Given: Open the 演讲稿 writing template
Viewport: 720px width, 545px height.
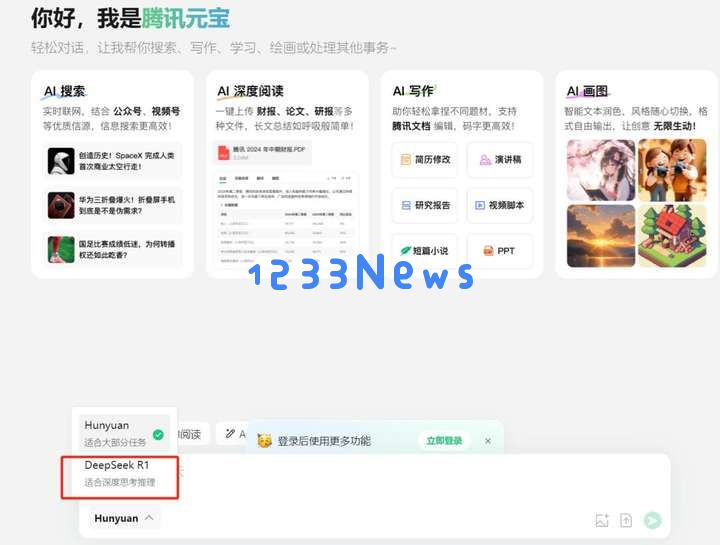Looking at the screenshot, I should [x=500, y=159].
